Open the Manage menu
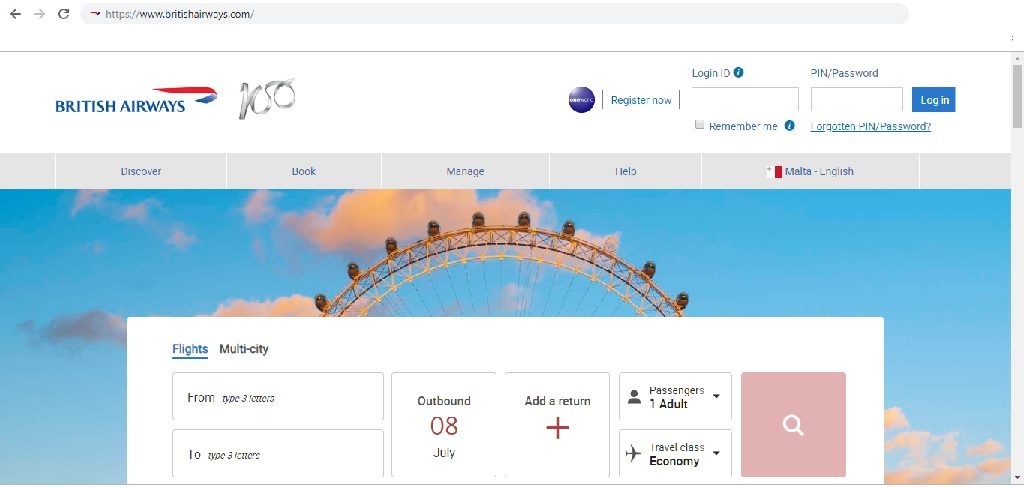The height and width of the screenshot is (488, 1024). pos(466,171)
